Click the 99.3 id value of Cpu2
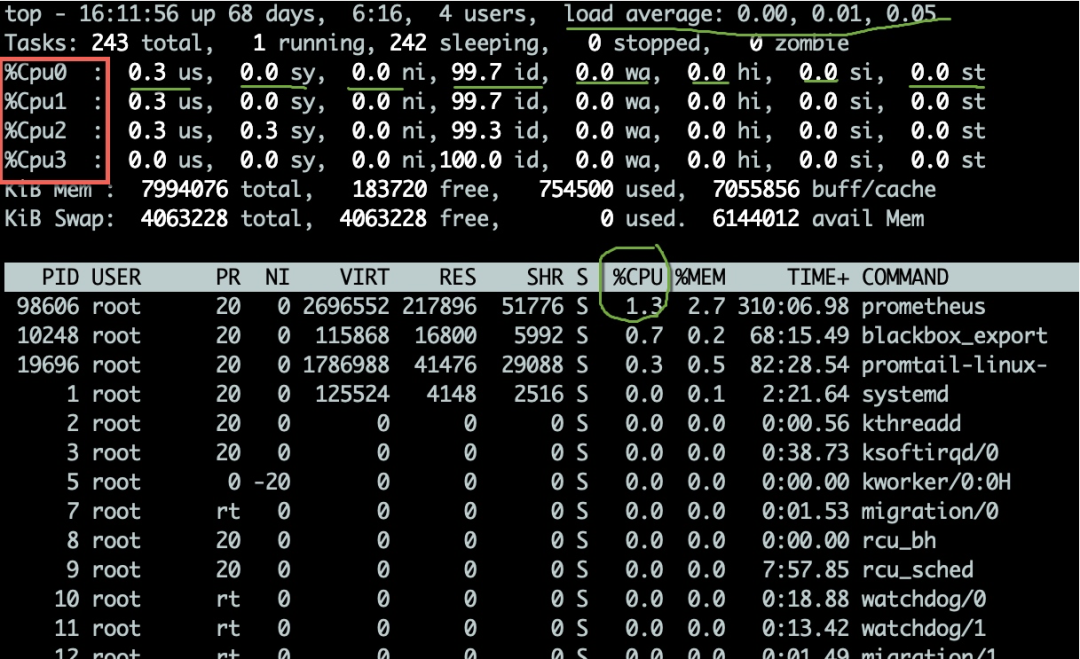1080x659 pixels. tap(477, 131)
